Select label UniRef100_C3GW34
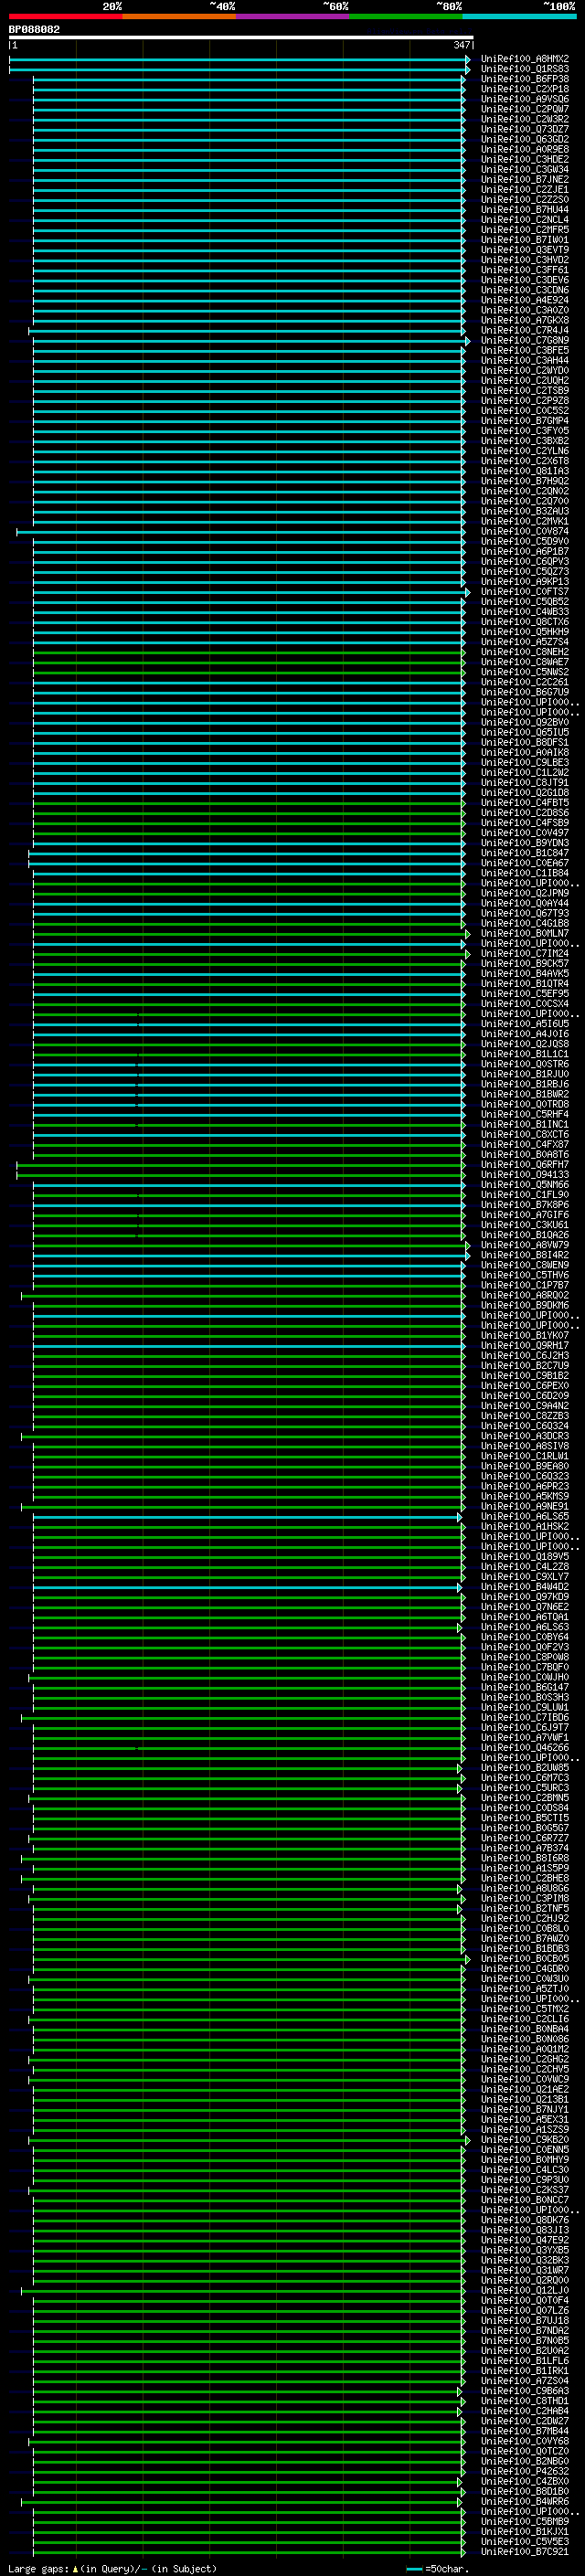Viewport: 585px width, 2576px height. tap(524, 169)
